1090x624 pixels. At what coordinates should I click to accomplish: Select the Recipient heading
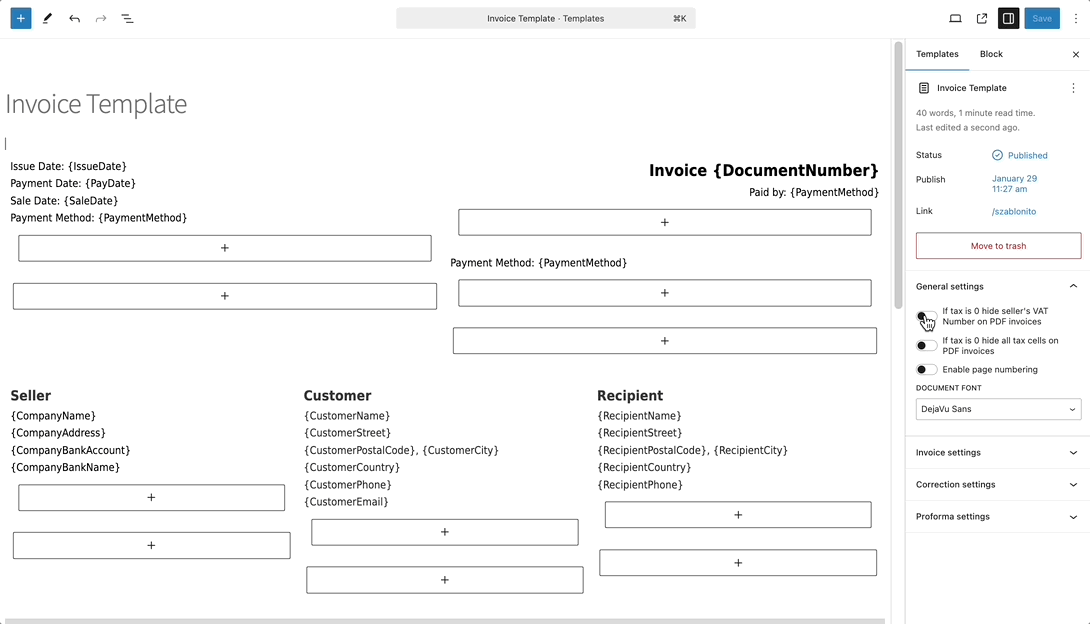click(x=630, y=395)
